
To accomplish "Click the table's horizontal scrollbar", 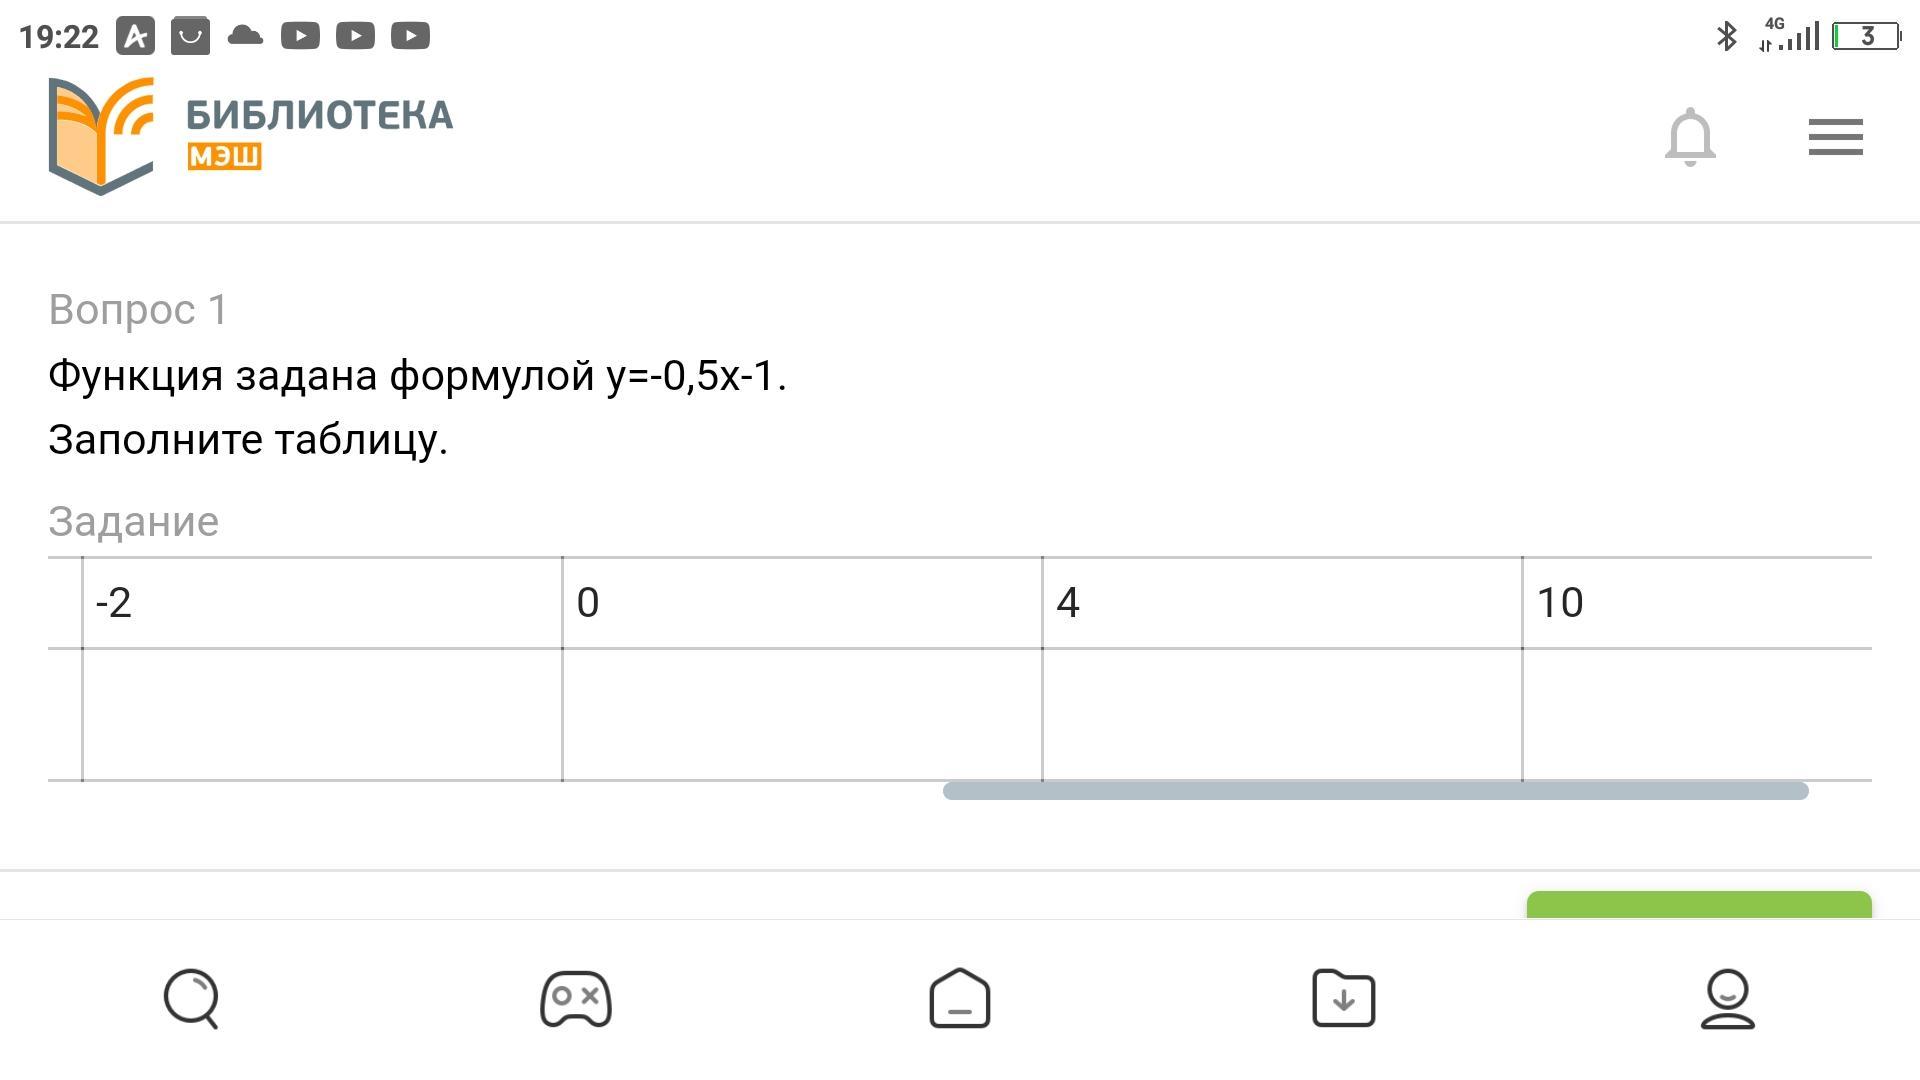I will (x=1375, y=791).
